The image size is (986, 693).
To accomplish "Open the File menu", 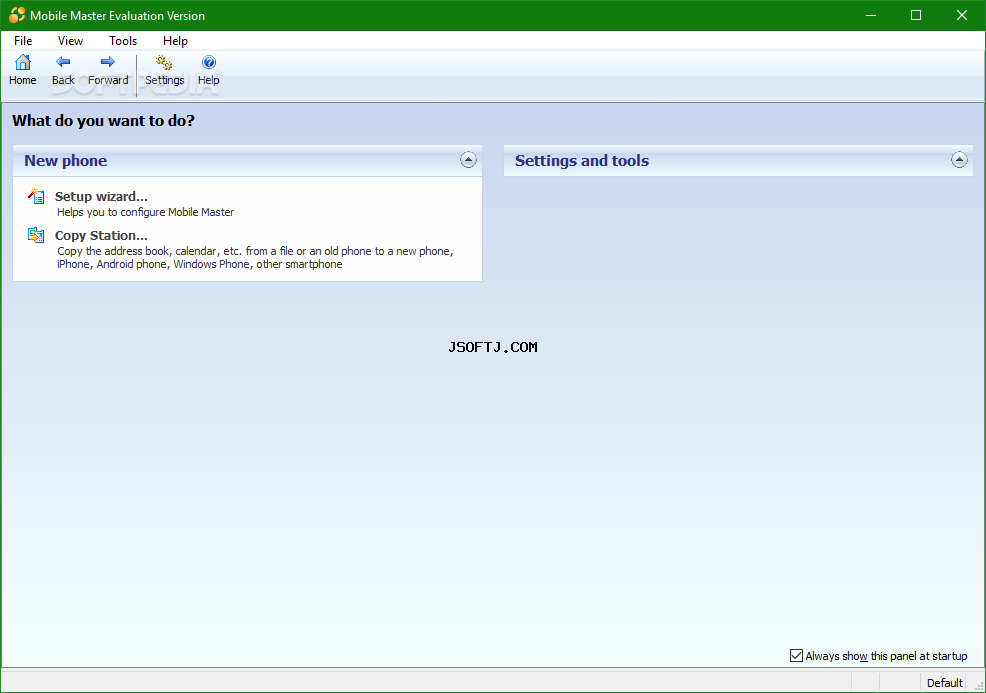I will pyautogui.click(x=23, y=41).
